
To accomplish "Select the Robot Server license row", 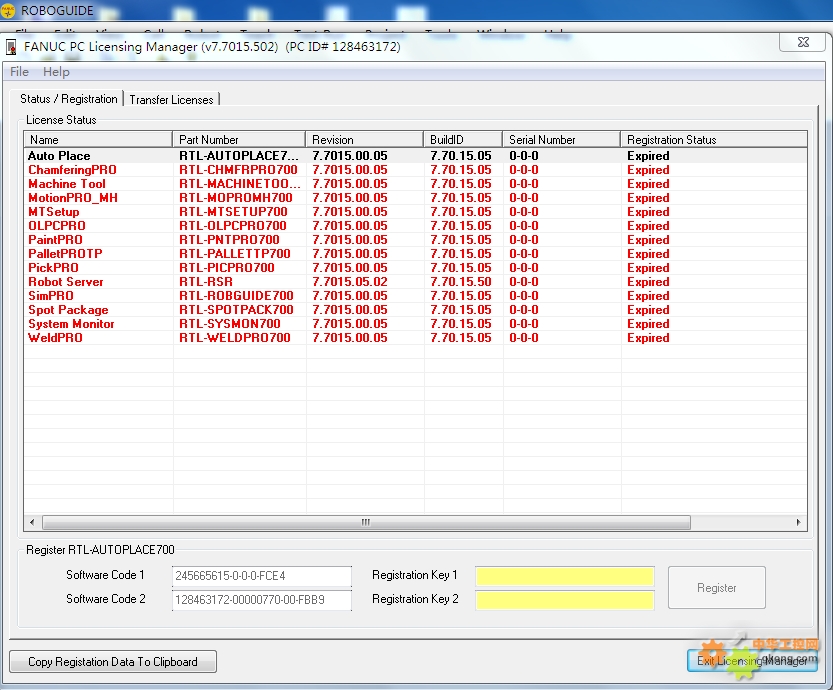I will pos(415,282).
